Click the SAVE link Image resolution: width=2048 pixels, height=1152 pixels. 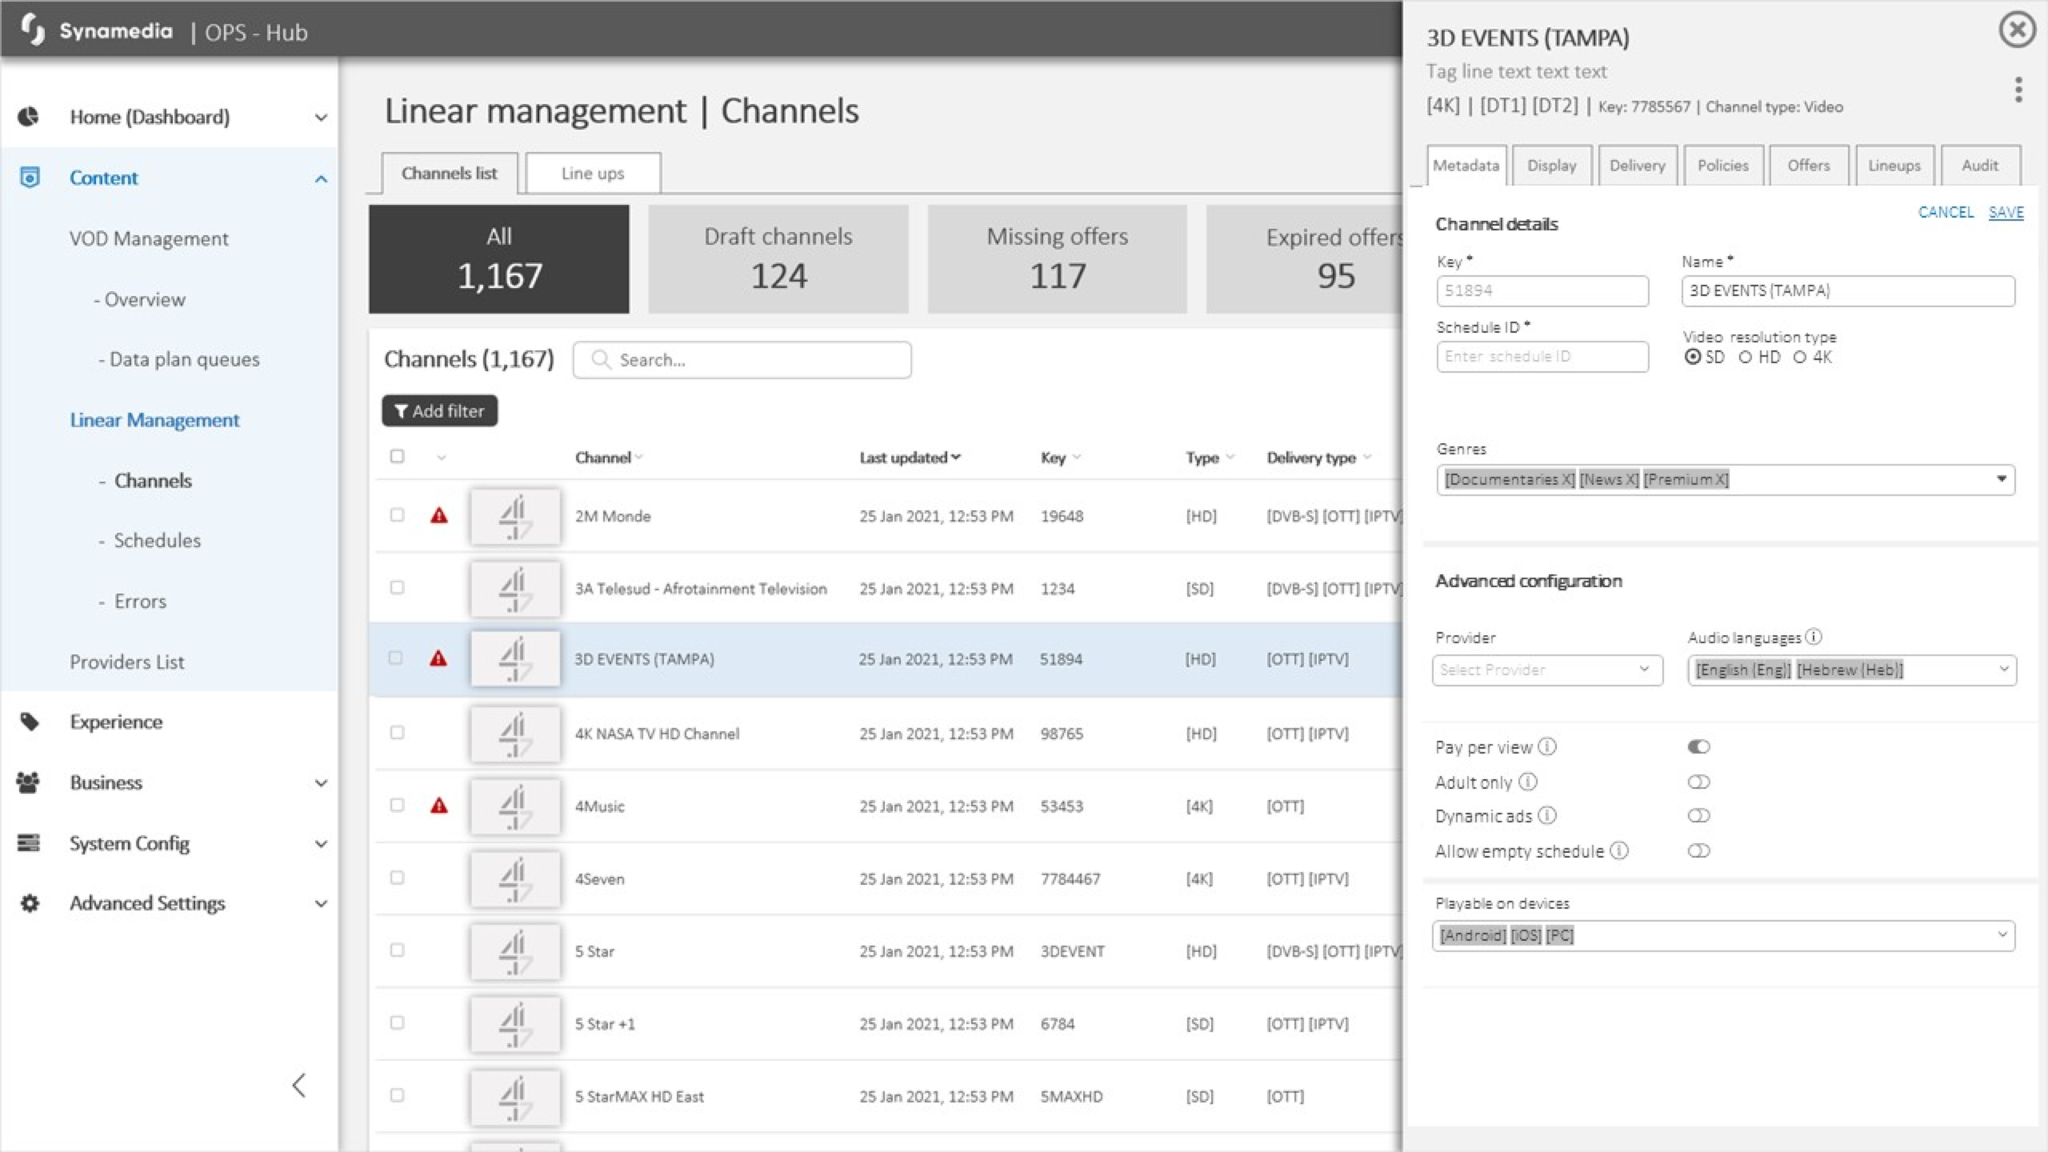coord(2006,212)
